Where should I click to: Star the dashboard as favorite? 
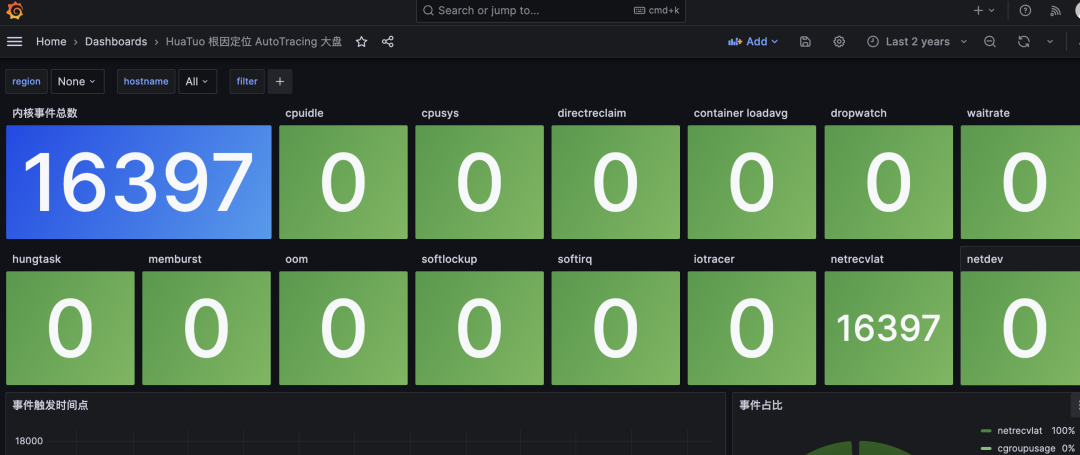pyautogui.click(x=361, y=42)
